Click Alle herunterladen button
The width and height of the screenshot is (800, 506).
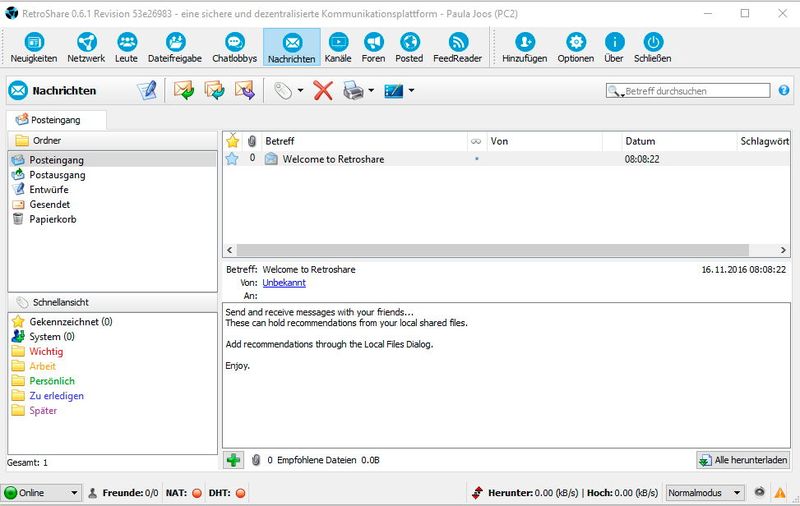click(743, 460)
